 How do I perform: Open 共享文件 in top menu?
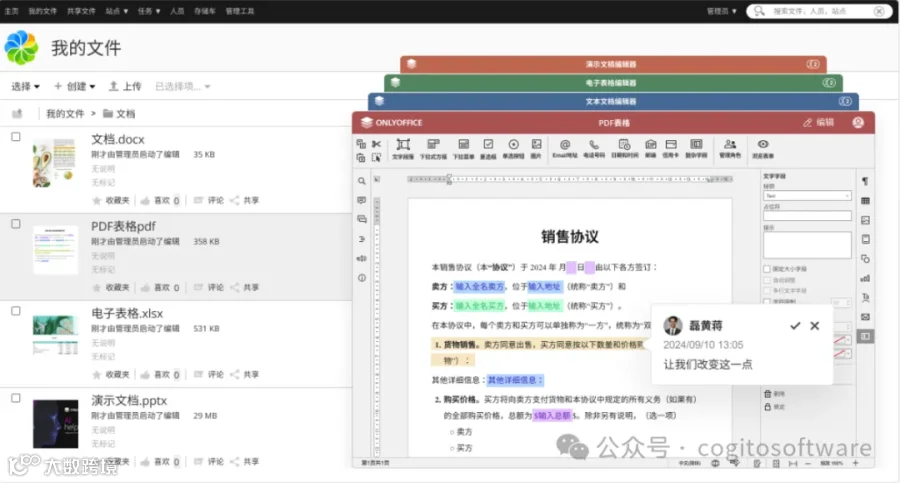[81, 11]
